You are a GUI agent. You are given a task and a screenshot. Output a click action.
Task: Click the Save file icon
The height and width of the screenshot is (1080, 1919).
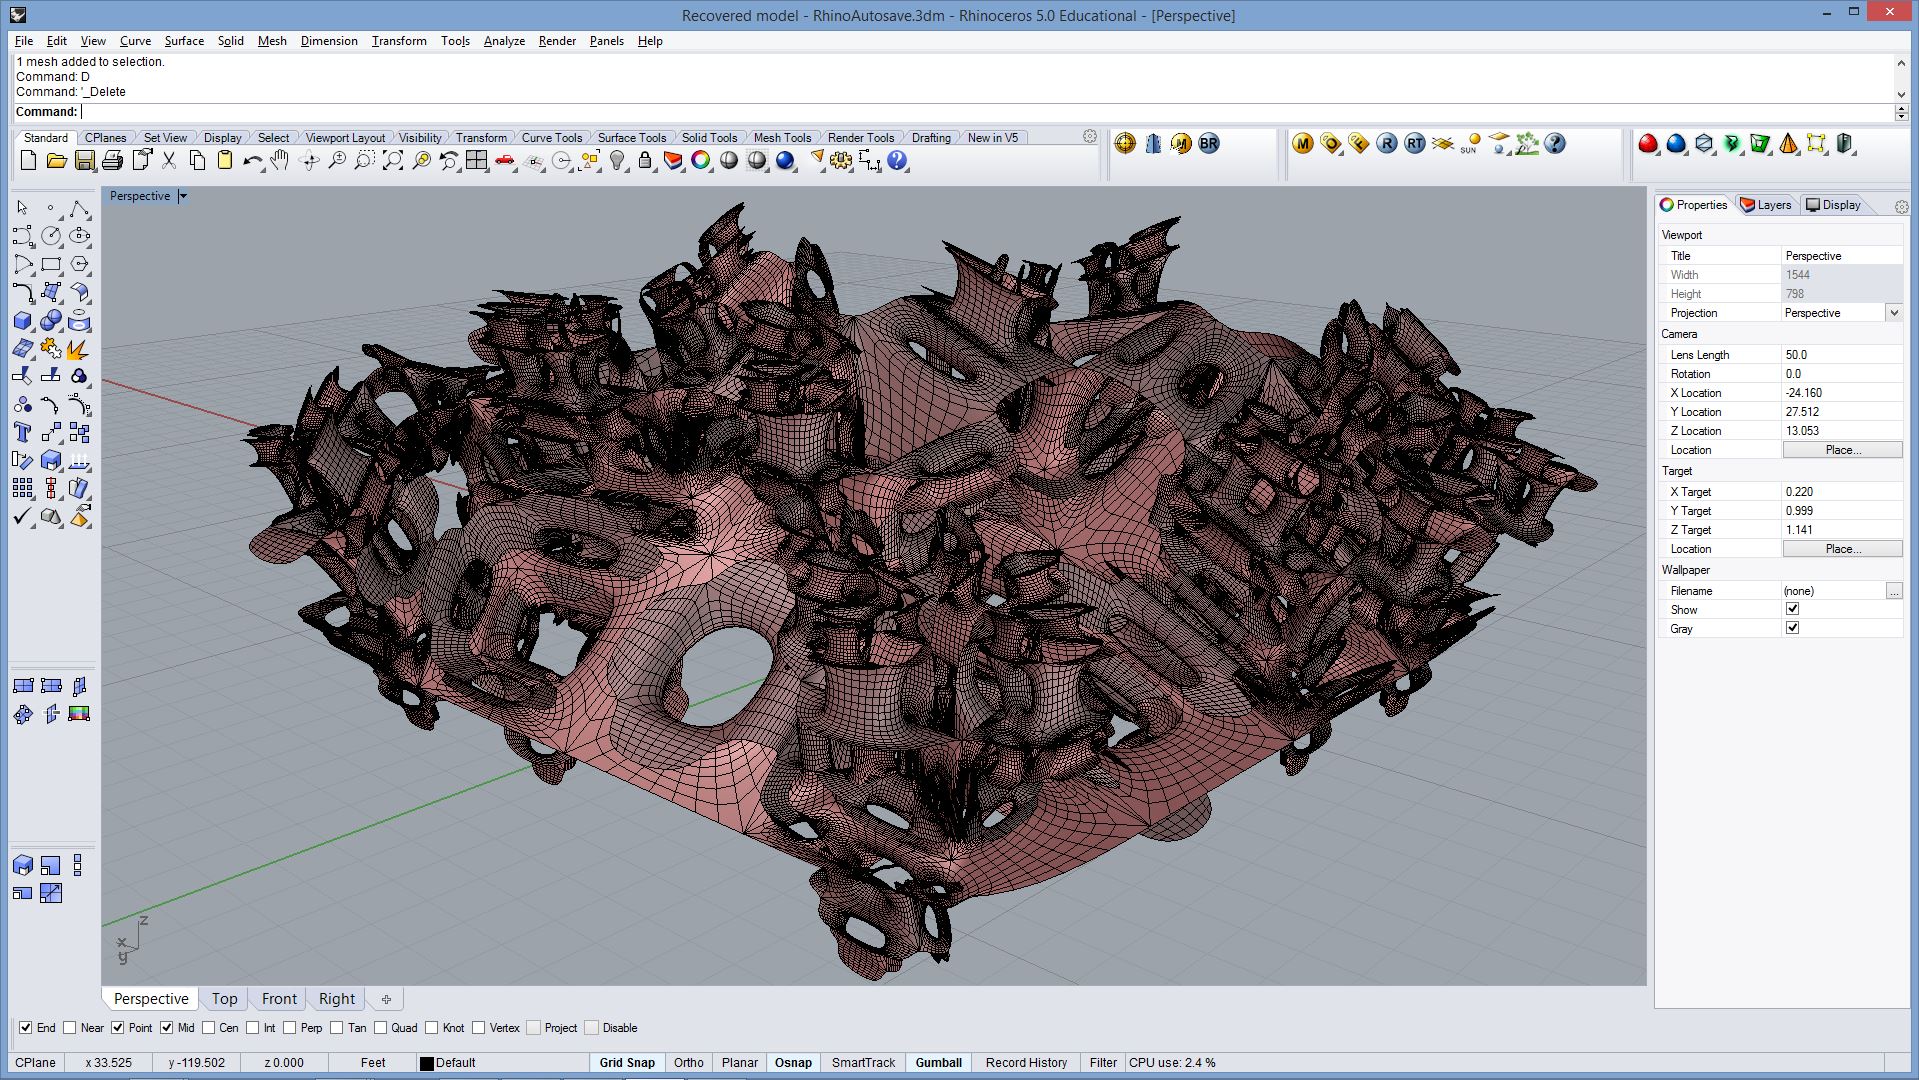[x=85, y=161]
